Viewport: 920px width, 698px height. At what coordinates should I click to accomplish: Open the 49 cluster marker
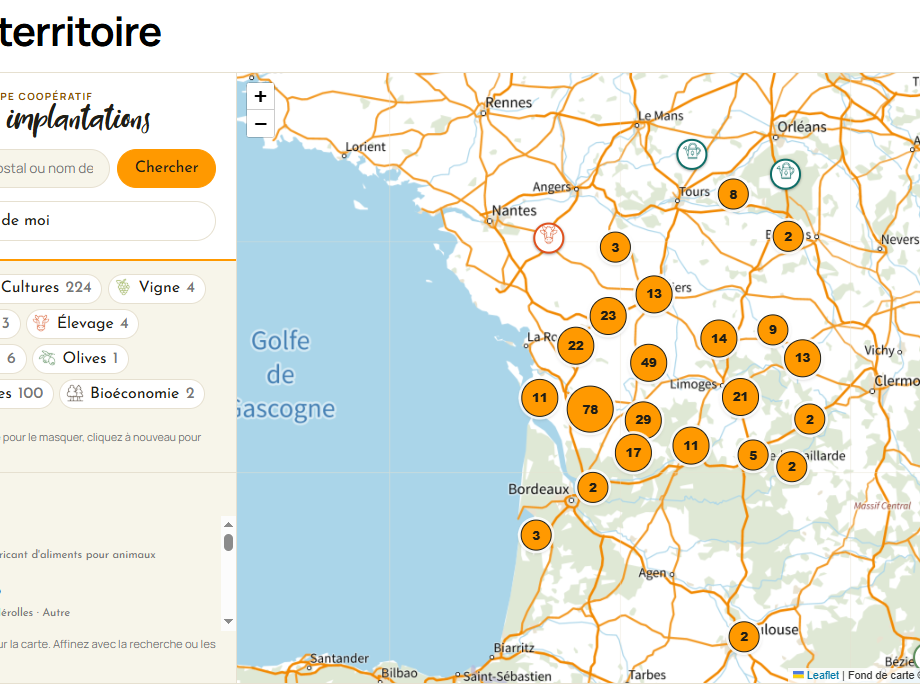coord(648,362)
